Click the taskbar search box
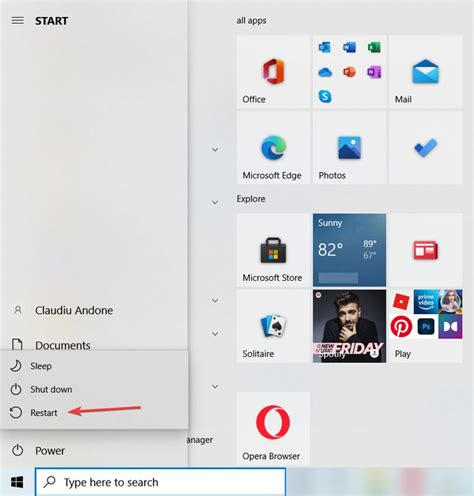Screen dimensions: 474x496 (160, 482)
